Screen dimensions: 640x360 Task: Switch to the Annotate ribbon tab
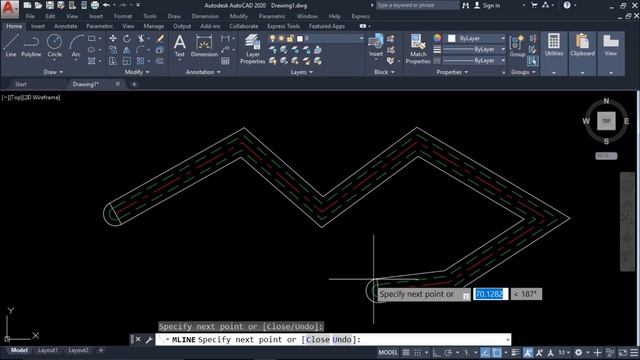pyautogui.click(x=65, y=26)
